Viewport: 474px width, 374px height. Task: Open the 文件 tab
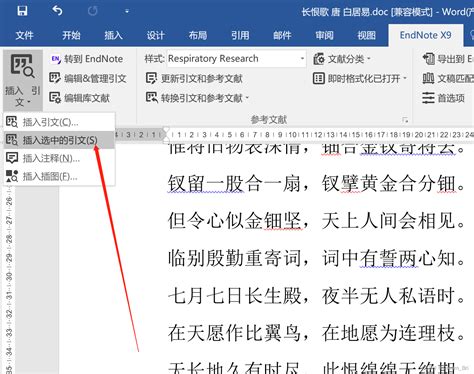(24, 35)
